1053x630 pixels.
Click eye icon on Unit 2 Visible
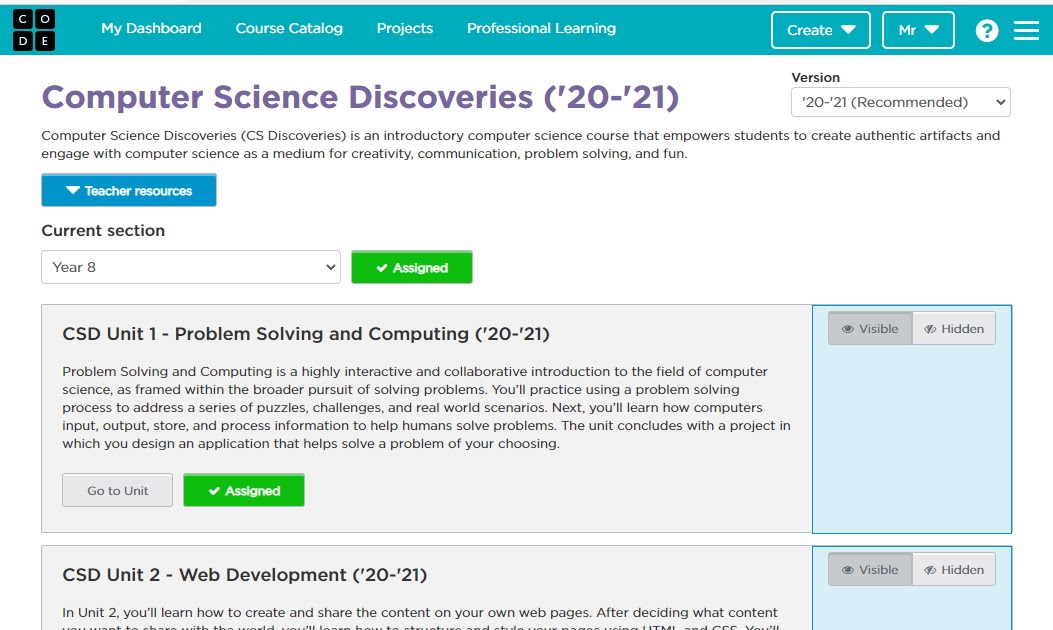tap(847, 570)
